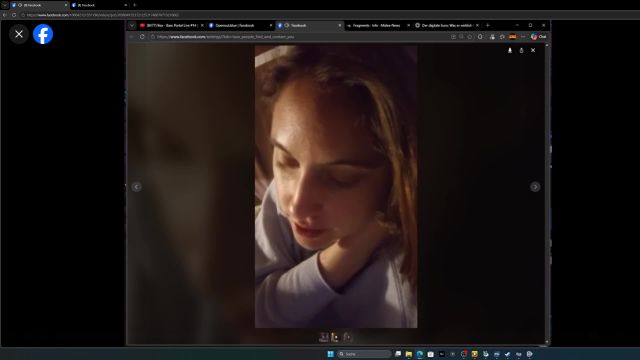640x360 pixels.
Task: Add a new tab in the inner browser
Action: [x=488, y=25]
